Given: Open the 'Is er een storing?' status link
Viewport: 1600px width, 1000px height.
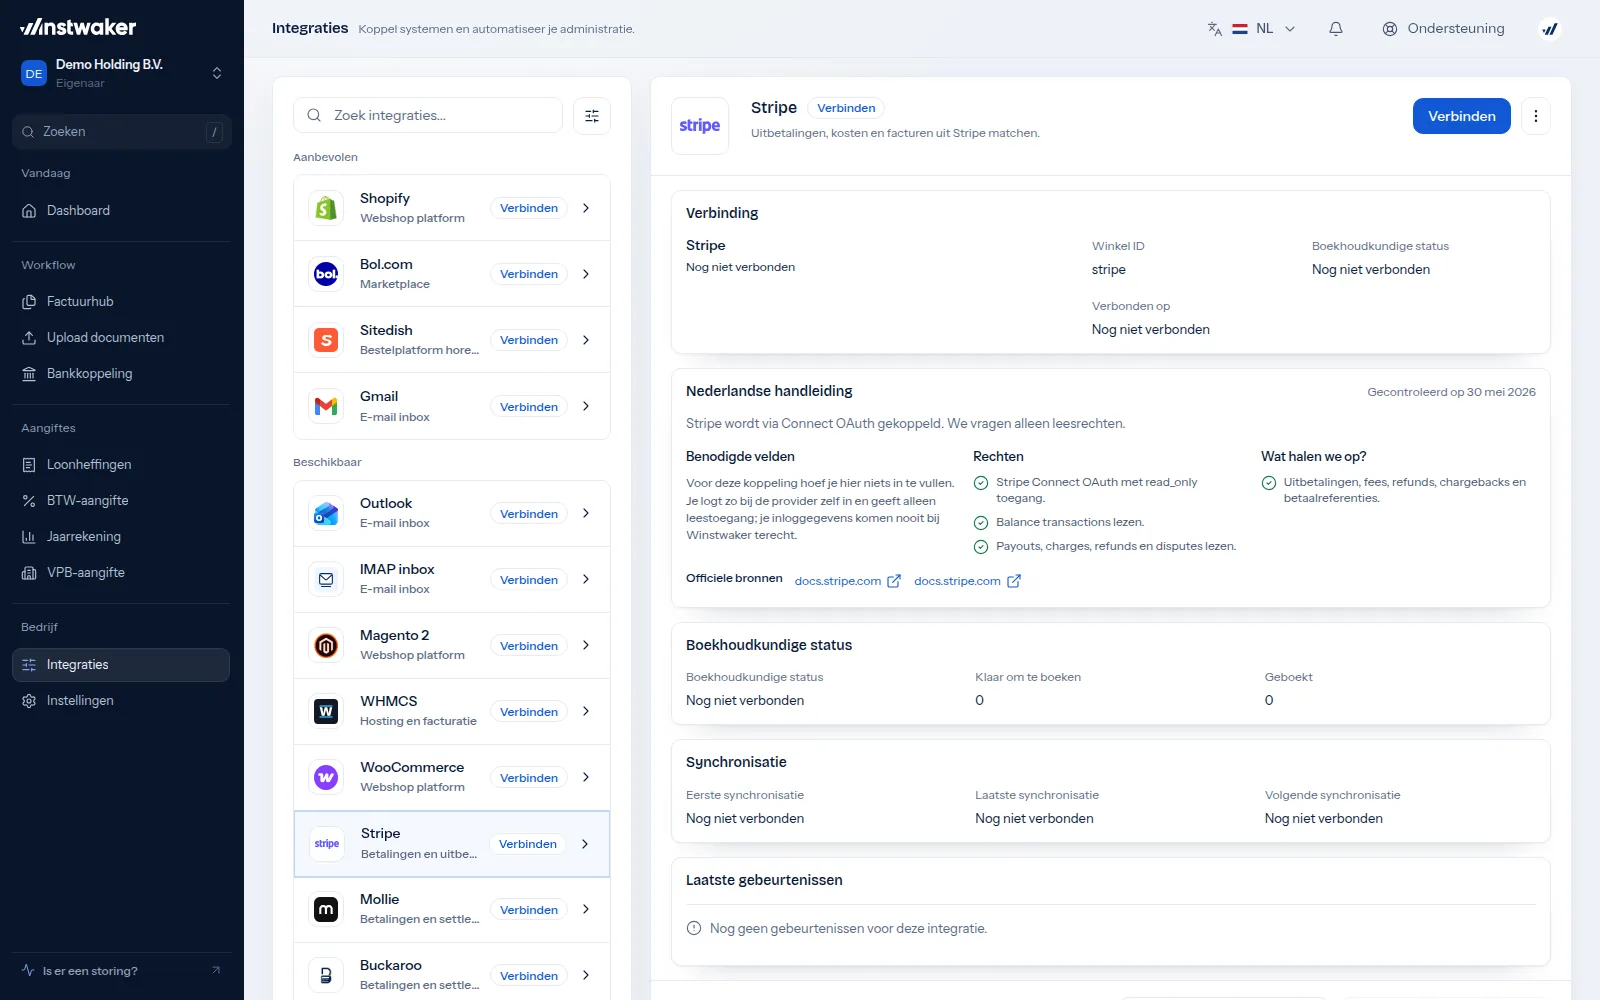Looking at the screenshot, I should click(121, 971).
